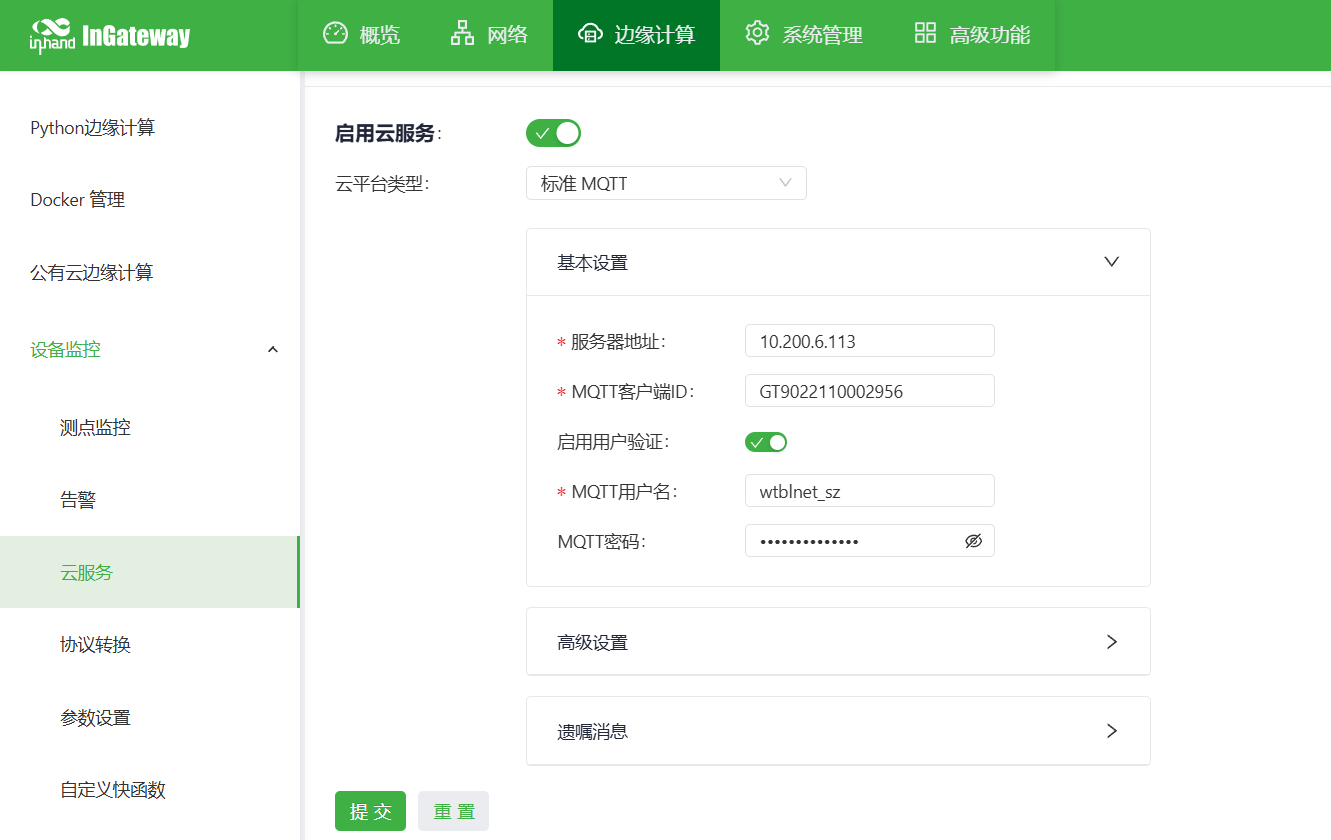Click the MQTT密码 input field
This screenshot has height=840, width=1331.
pos(870,541)
